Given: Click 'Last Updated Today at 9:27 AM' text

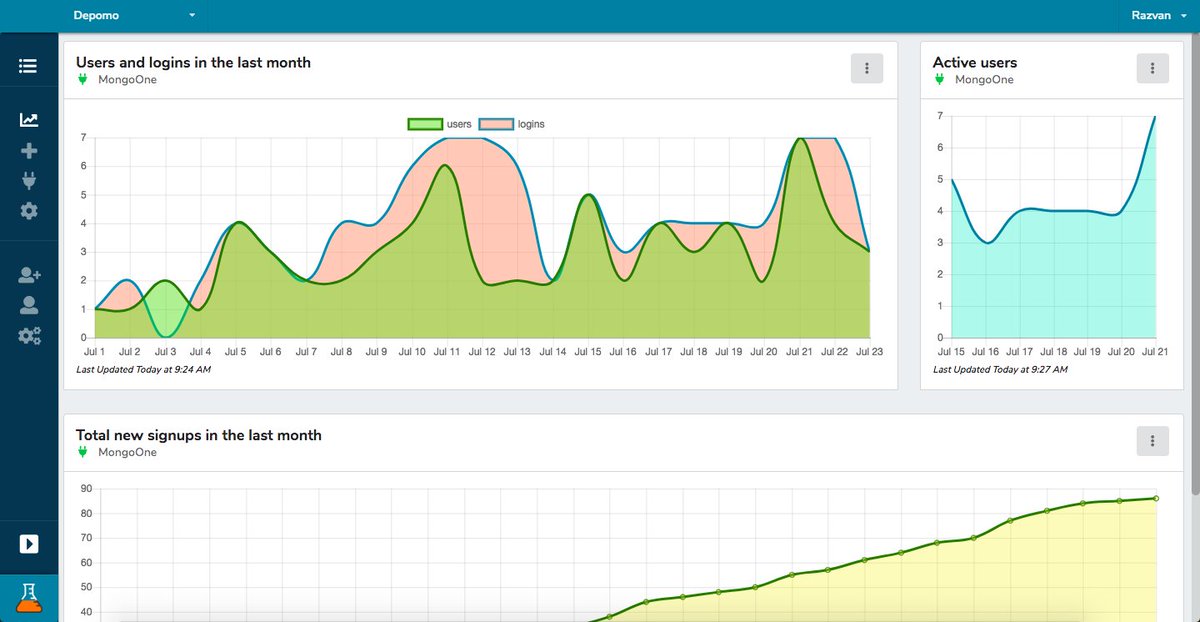Looking at the screenshot, I should (1000, 369).
